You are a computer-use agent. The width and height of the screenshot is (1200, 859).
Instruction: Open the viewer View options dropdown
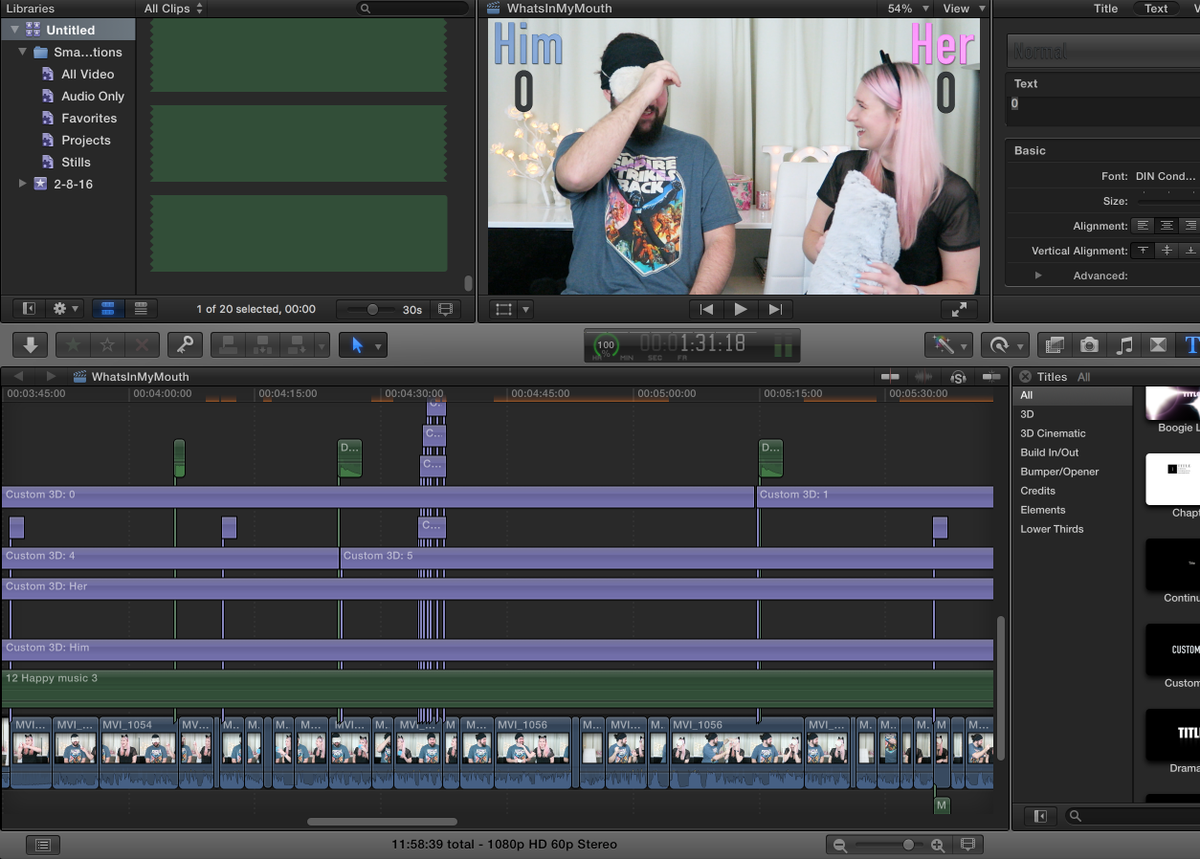pyautogui.click(x=964, y=8)
